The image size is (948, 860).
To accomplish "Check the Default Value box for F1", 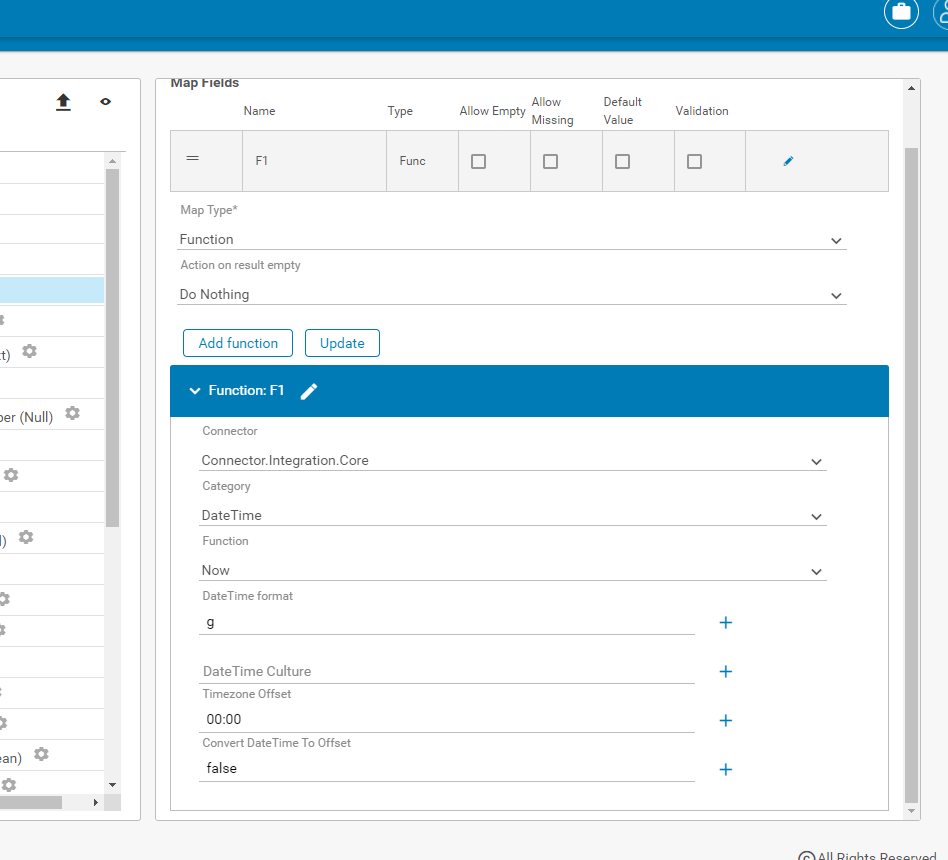I will [622, 161].
